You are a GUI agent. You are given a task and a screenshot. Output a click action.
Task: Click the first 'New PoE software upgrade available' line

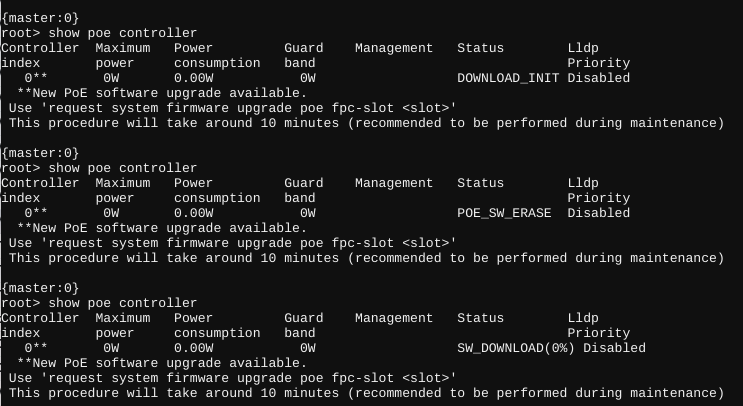162,93
